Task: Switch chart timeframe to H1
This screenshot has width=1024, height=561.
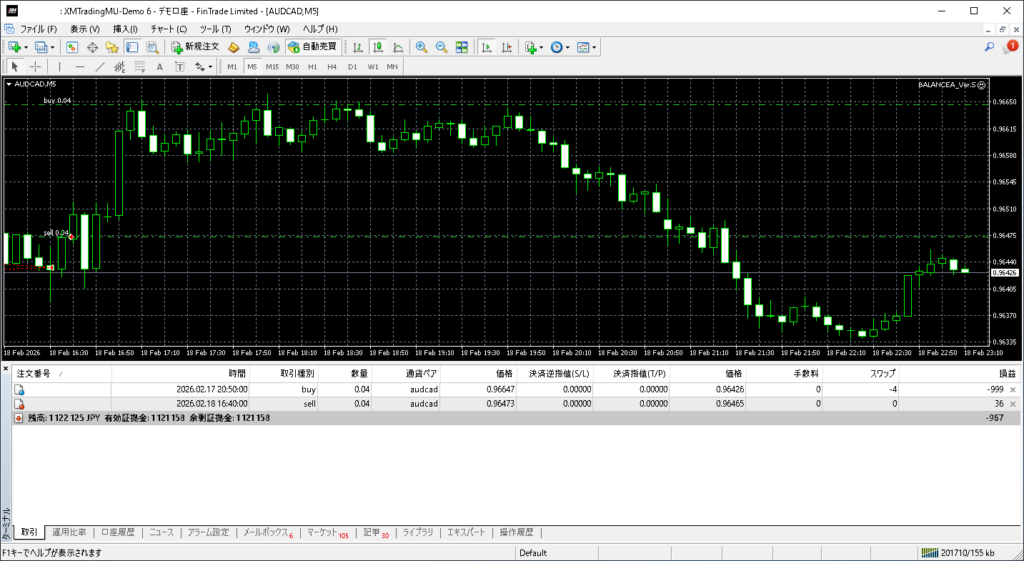Action: tap(313, 67)
